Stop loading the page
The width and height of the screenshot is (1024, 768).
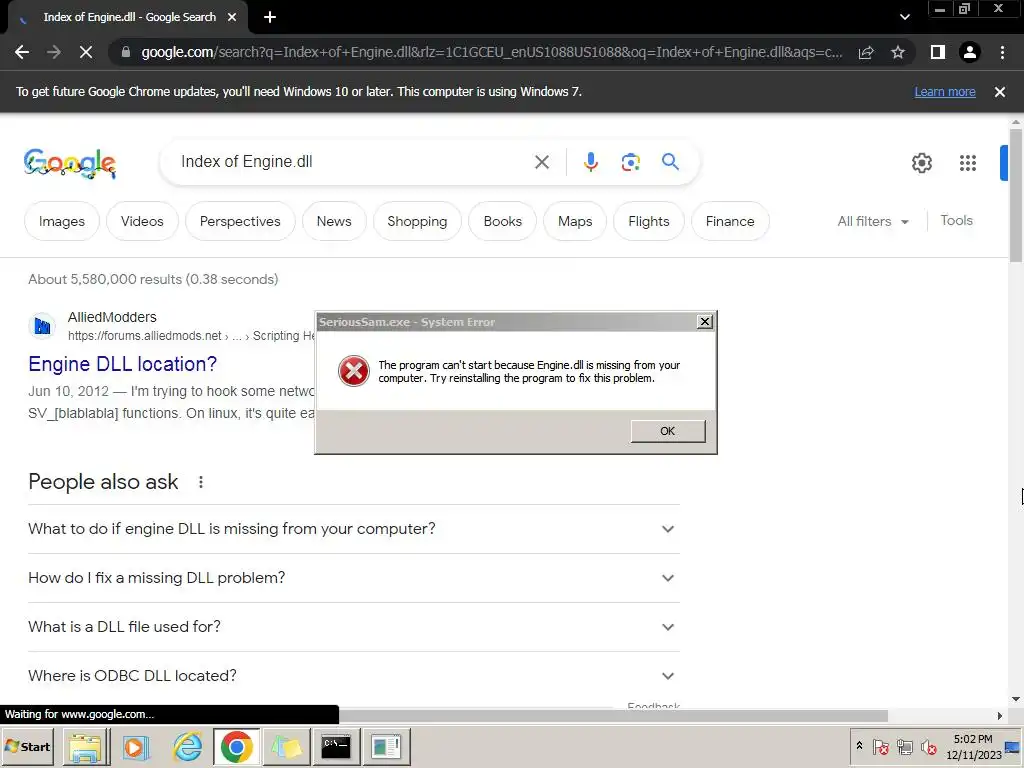coord(86,52)
